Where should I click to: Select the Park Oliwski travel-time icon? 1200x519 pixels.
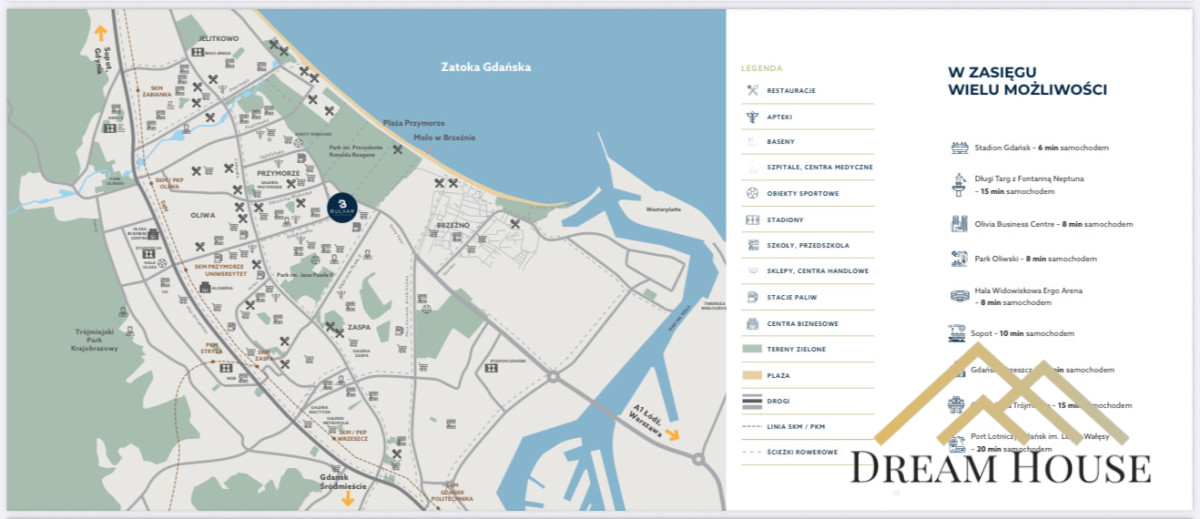point(959,258)
